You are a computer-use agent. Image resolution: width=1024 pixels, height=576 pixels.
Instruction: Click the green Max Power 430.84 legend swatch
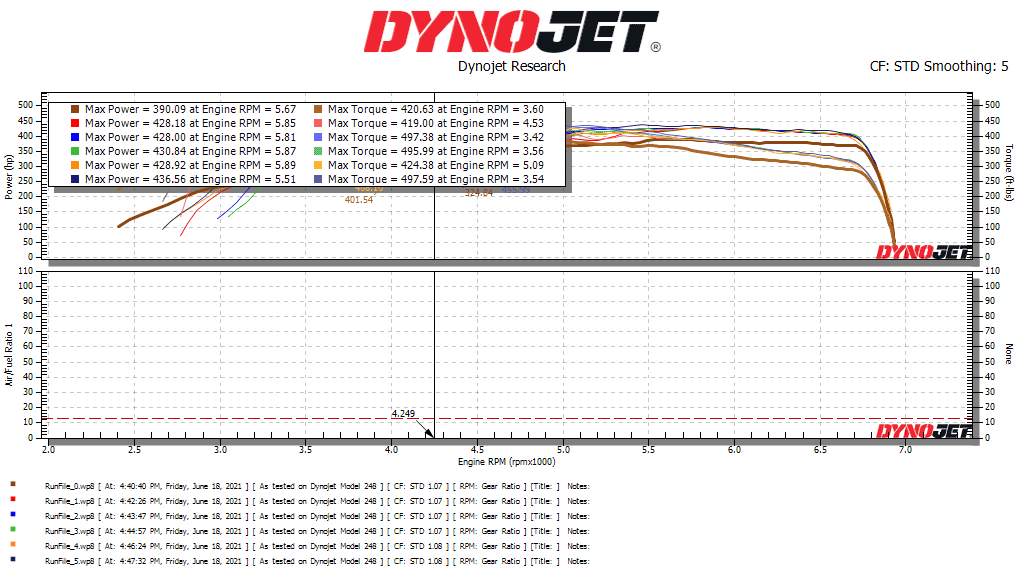tap(75, 151)
